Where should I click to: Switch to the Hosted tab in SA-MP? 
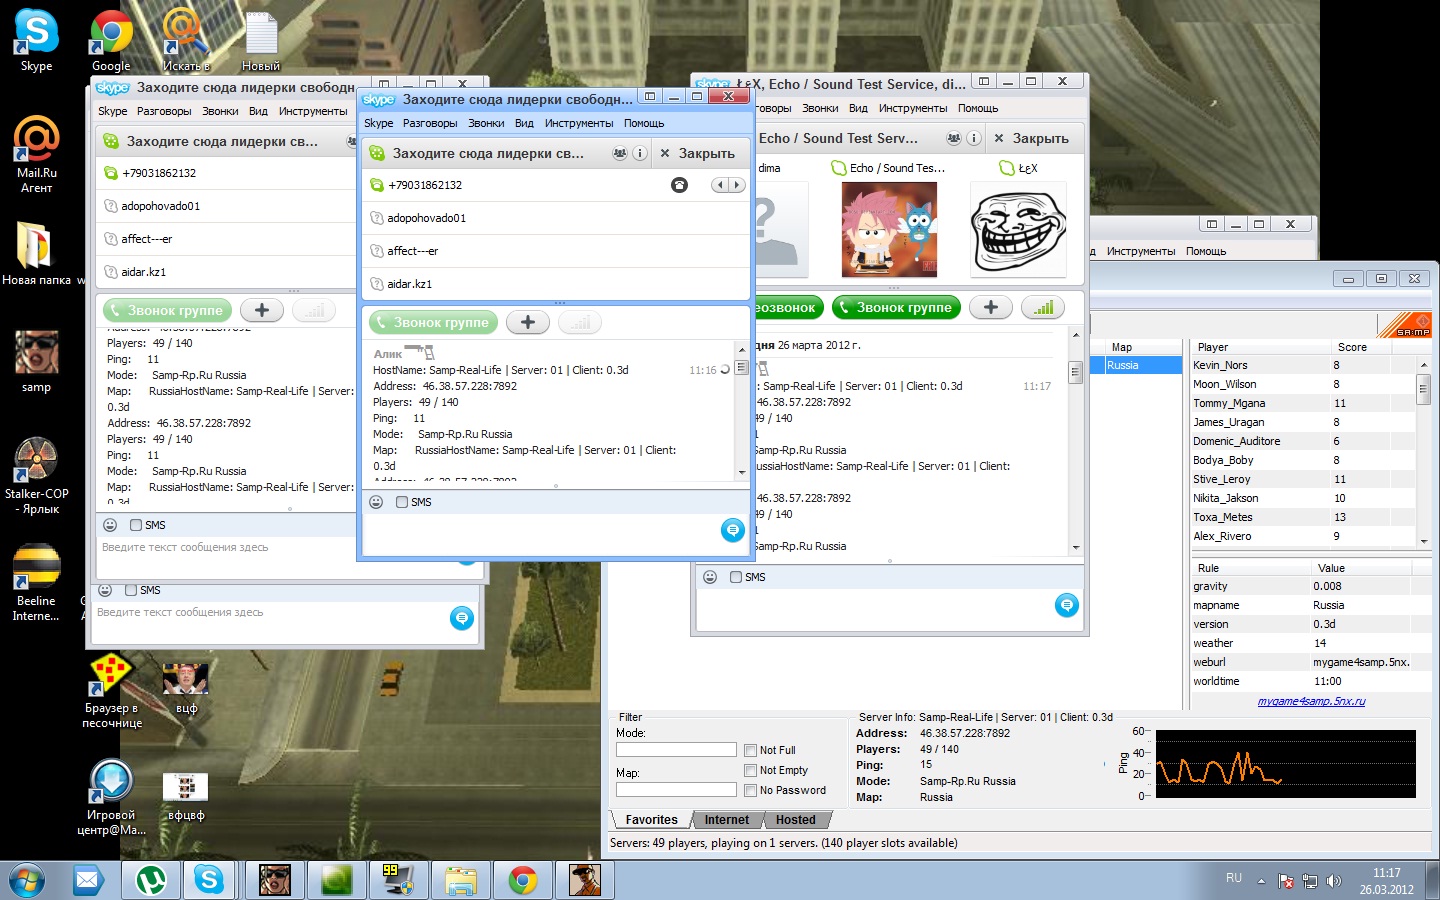coord(796,820)
